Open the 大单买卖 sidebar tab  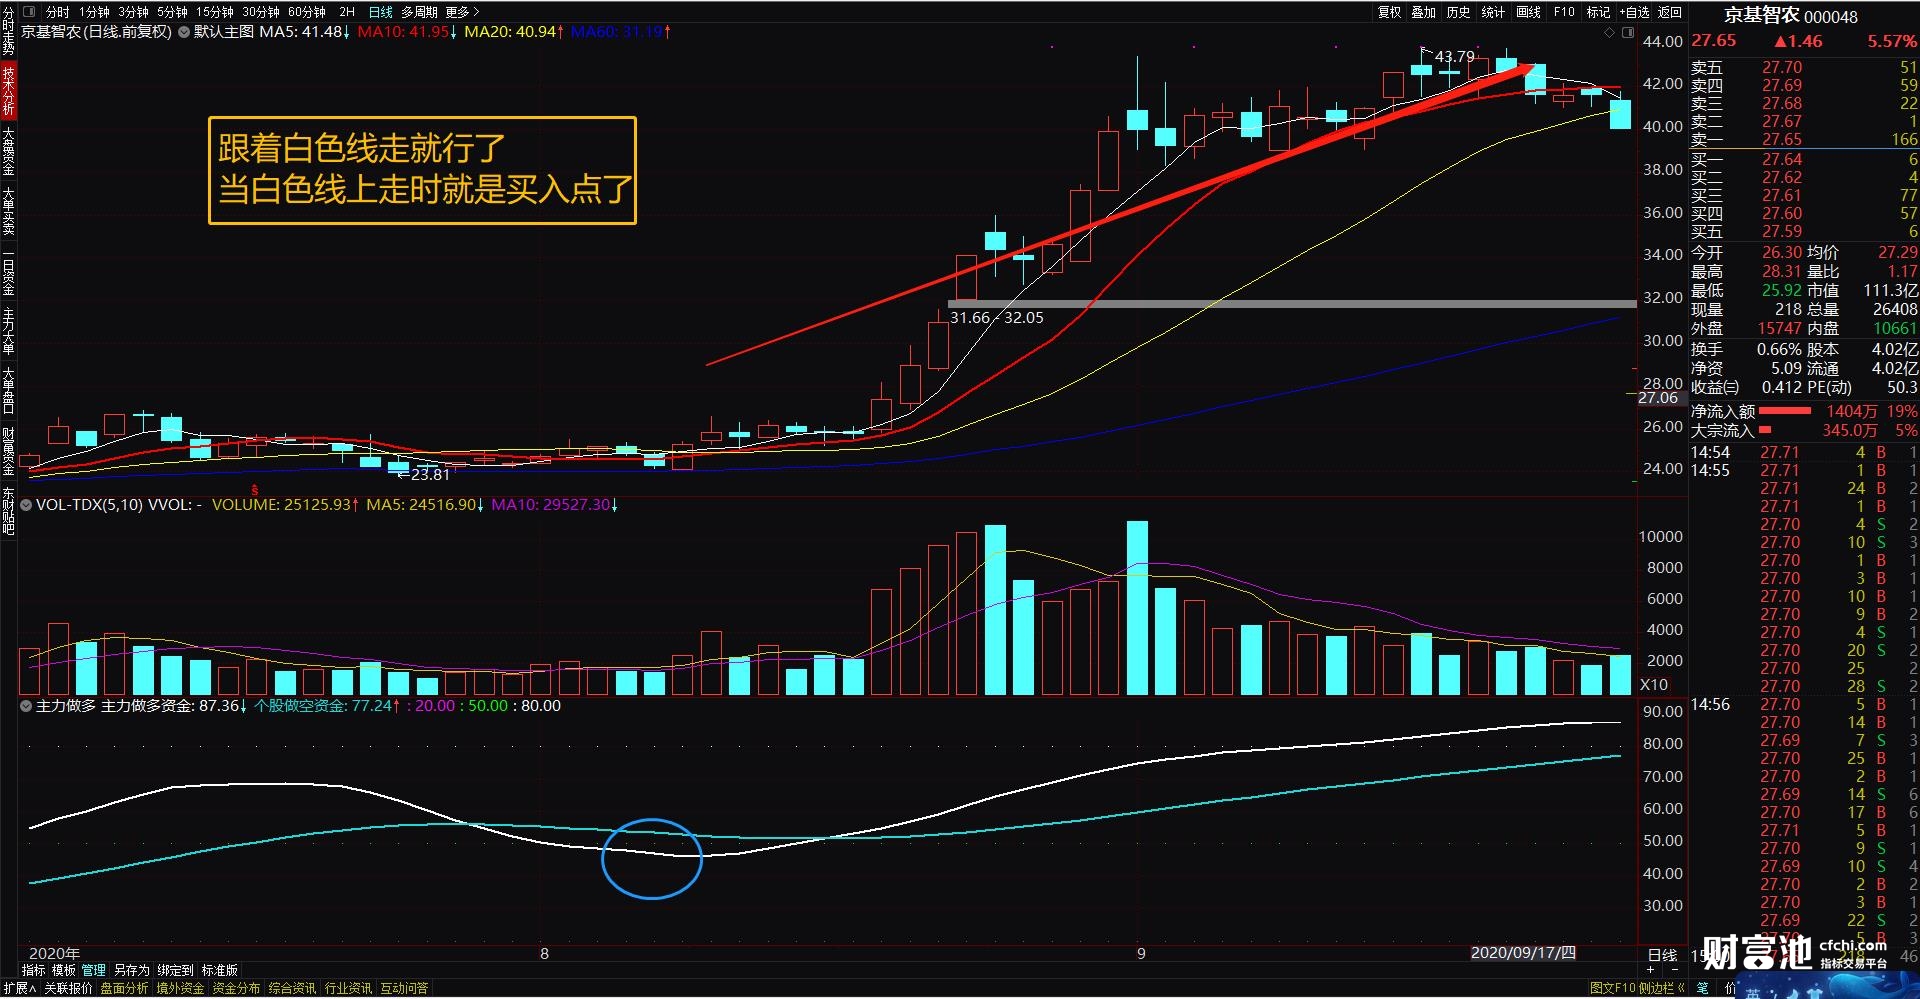click(x=8, y=211)
